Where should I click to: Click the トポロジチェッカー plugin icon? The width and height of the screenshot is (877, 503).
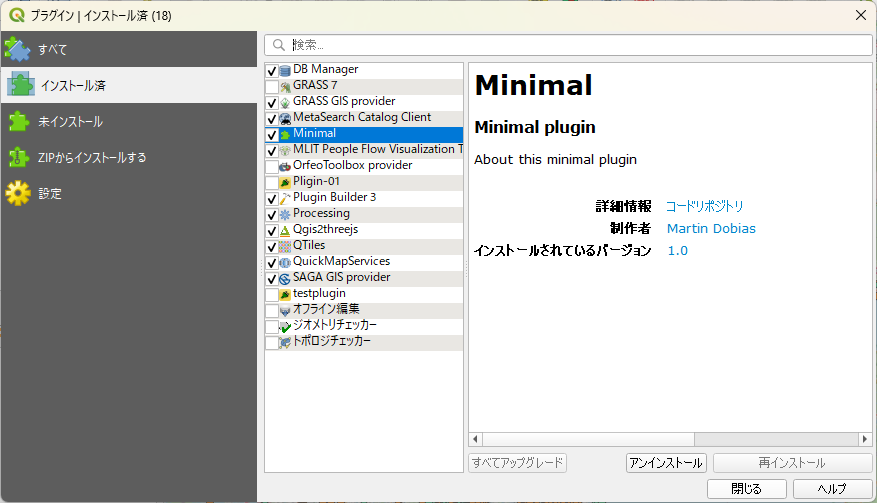285,343
